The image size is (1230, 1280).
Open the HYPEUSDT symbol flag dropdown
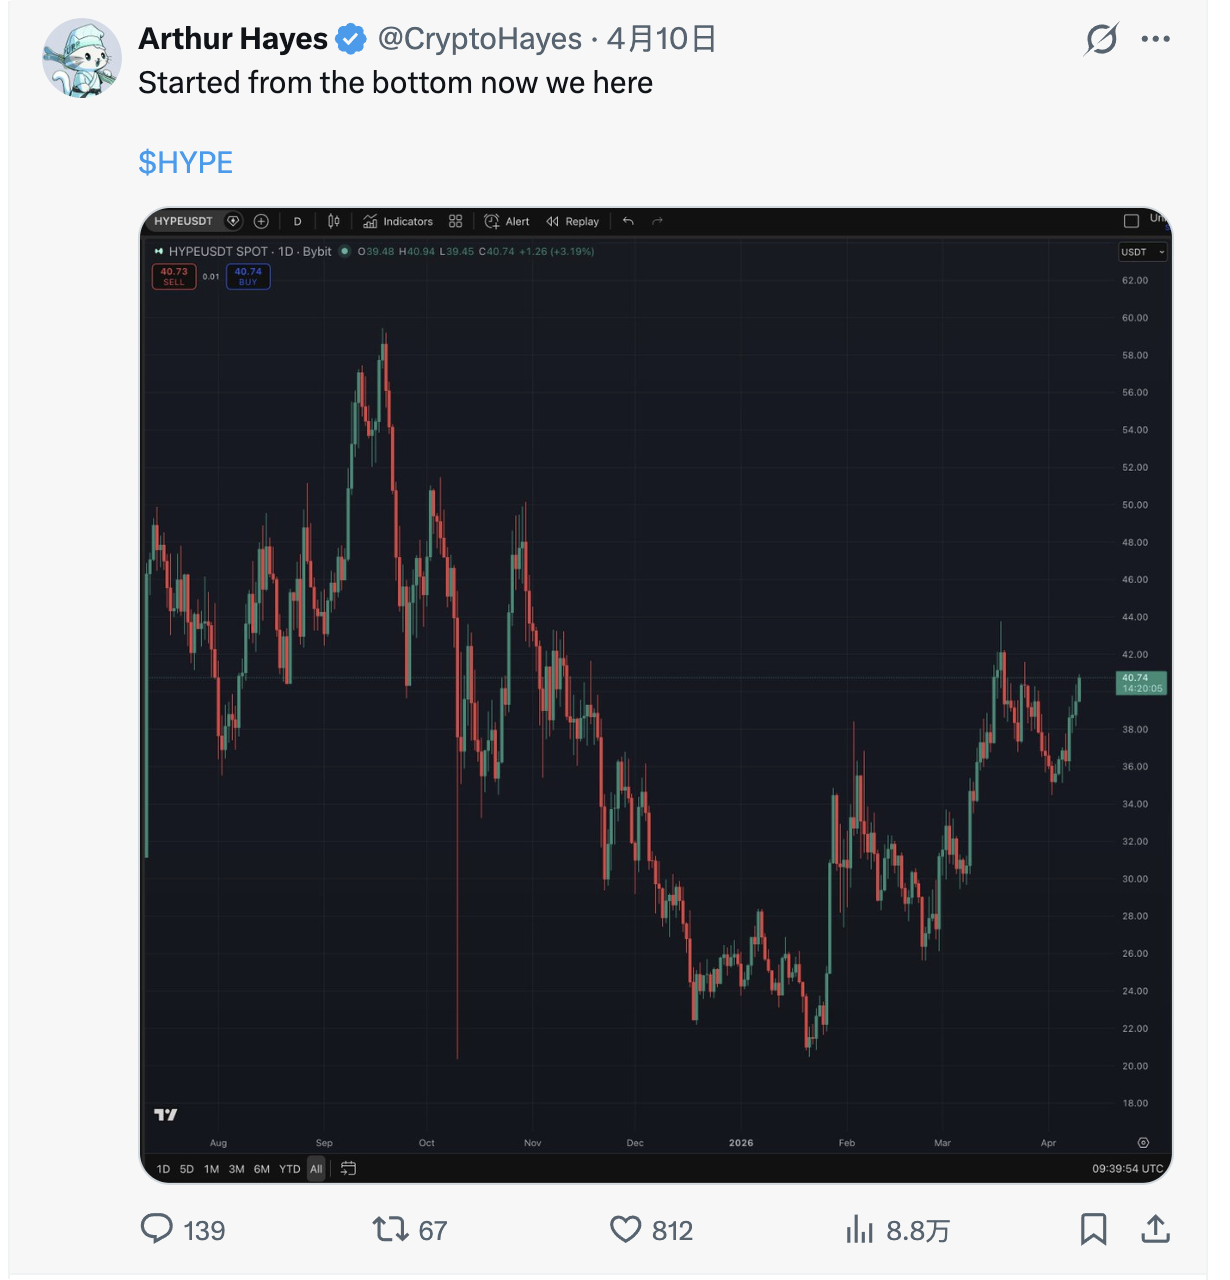pyautogui.click(x=232, y=221)
